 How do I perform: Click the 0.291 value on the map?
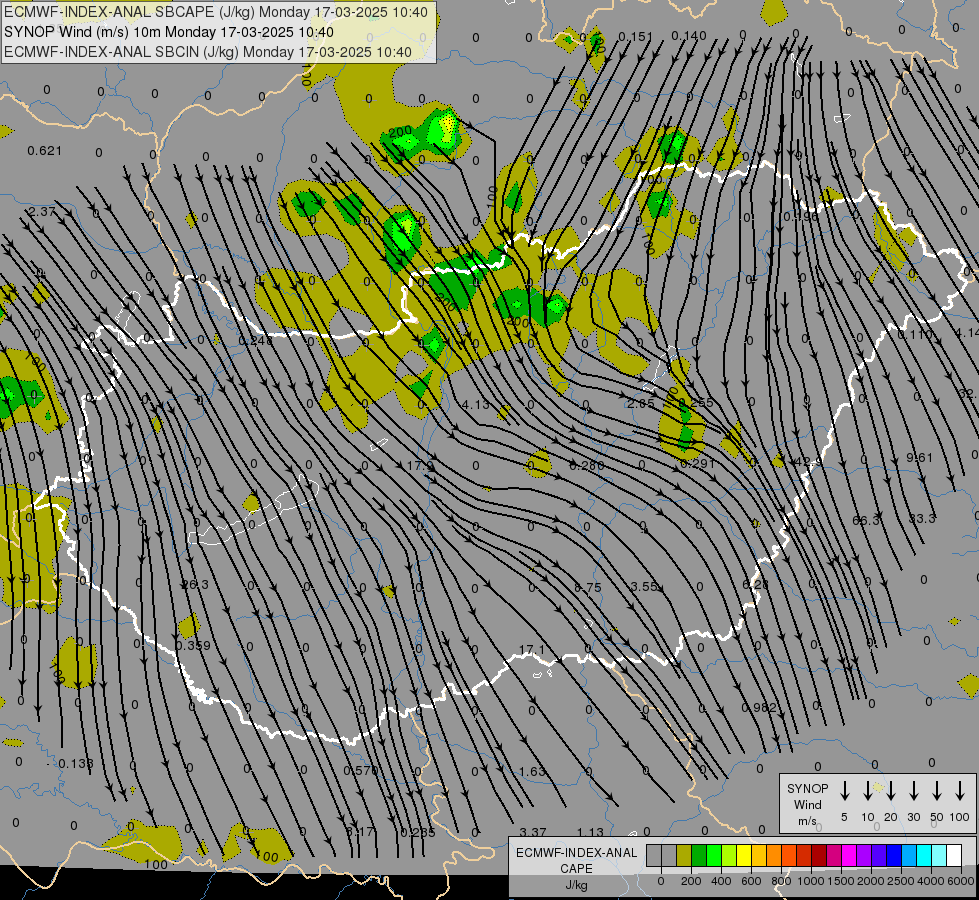[697, 463]
